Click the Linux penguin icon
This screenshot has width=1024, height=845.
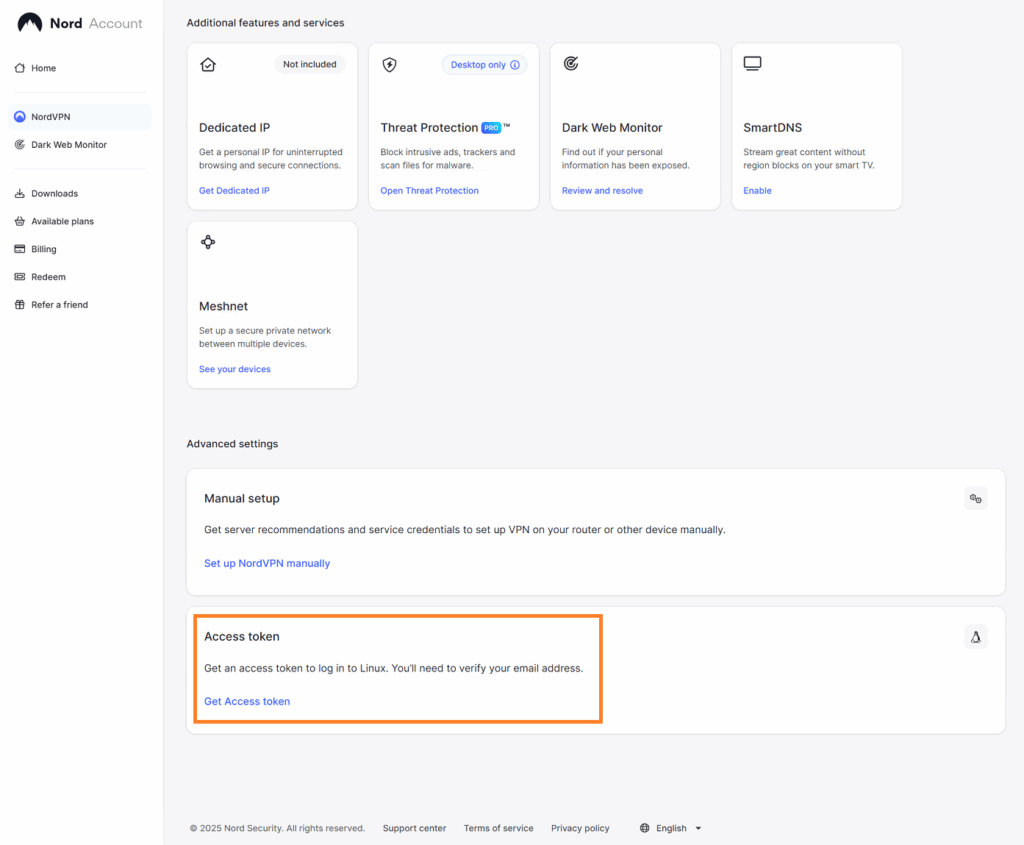pos(975,637)
